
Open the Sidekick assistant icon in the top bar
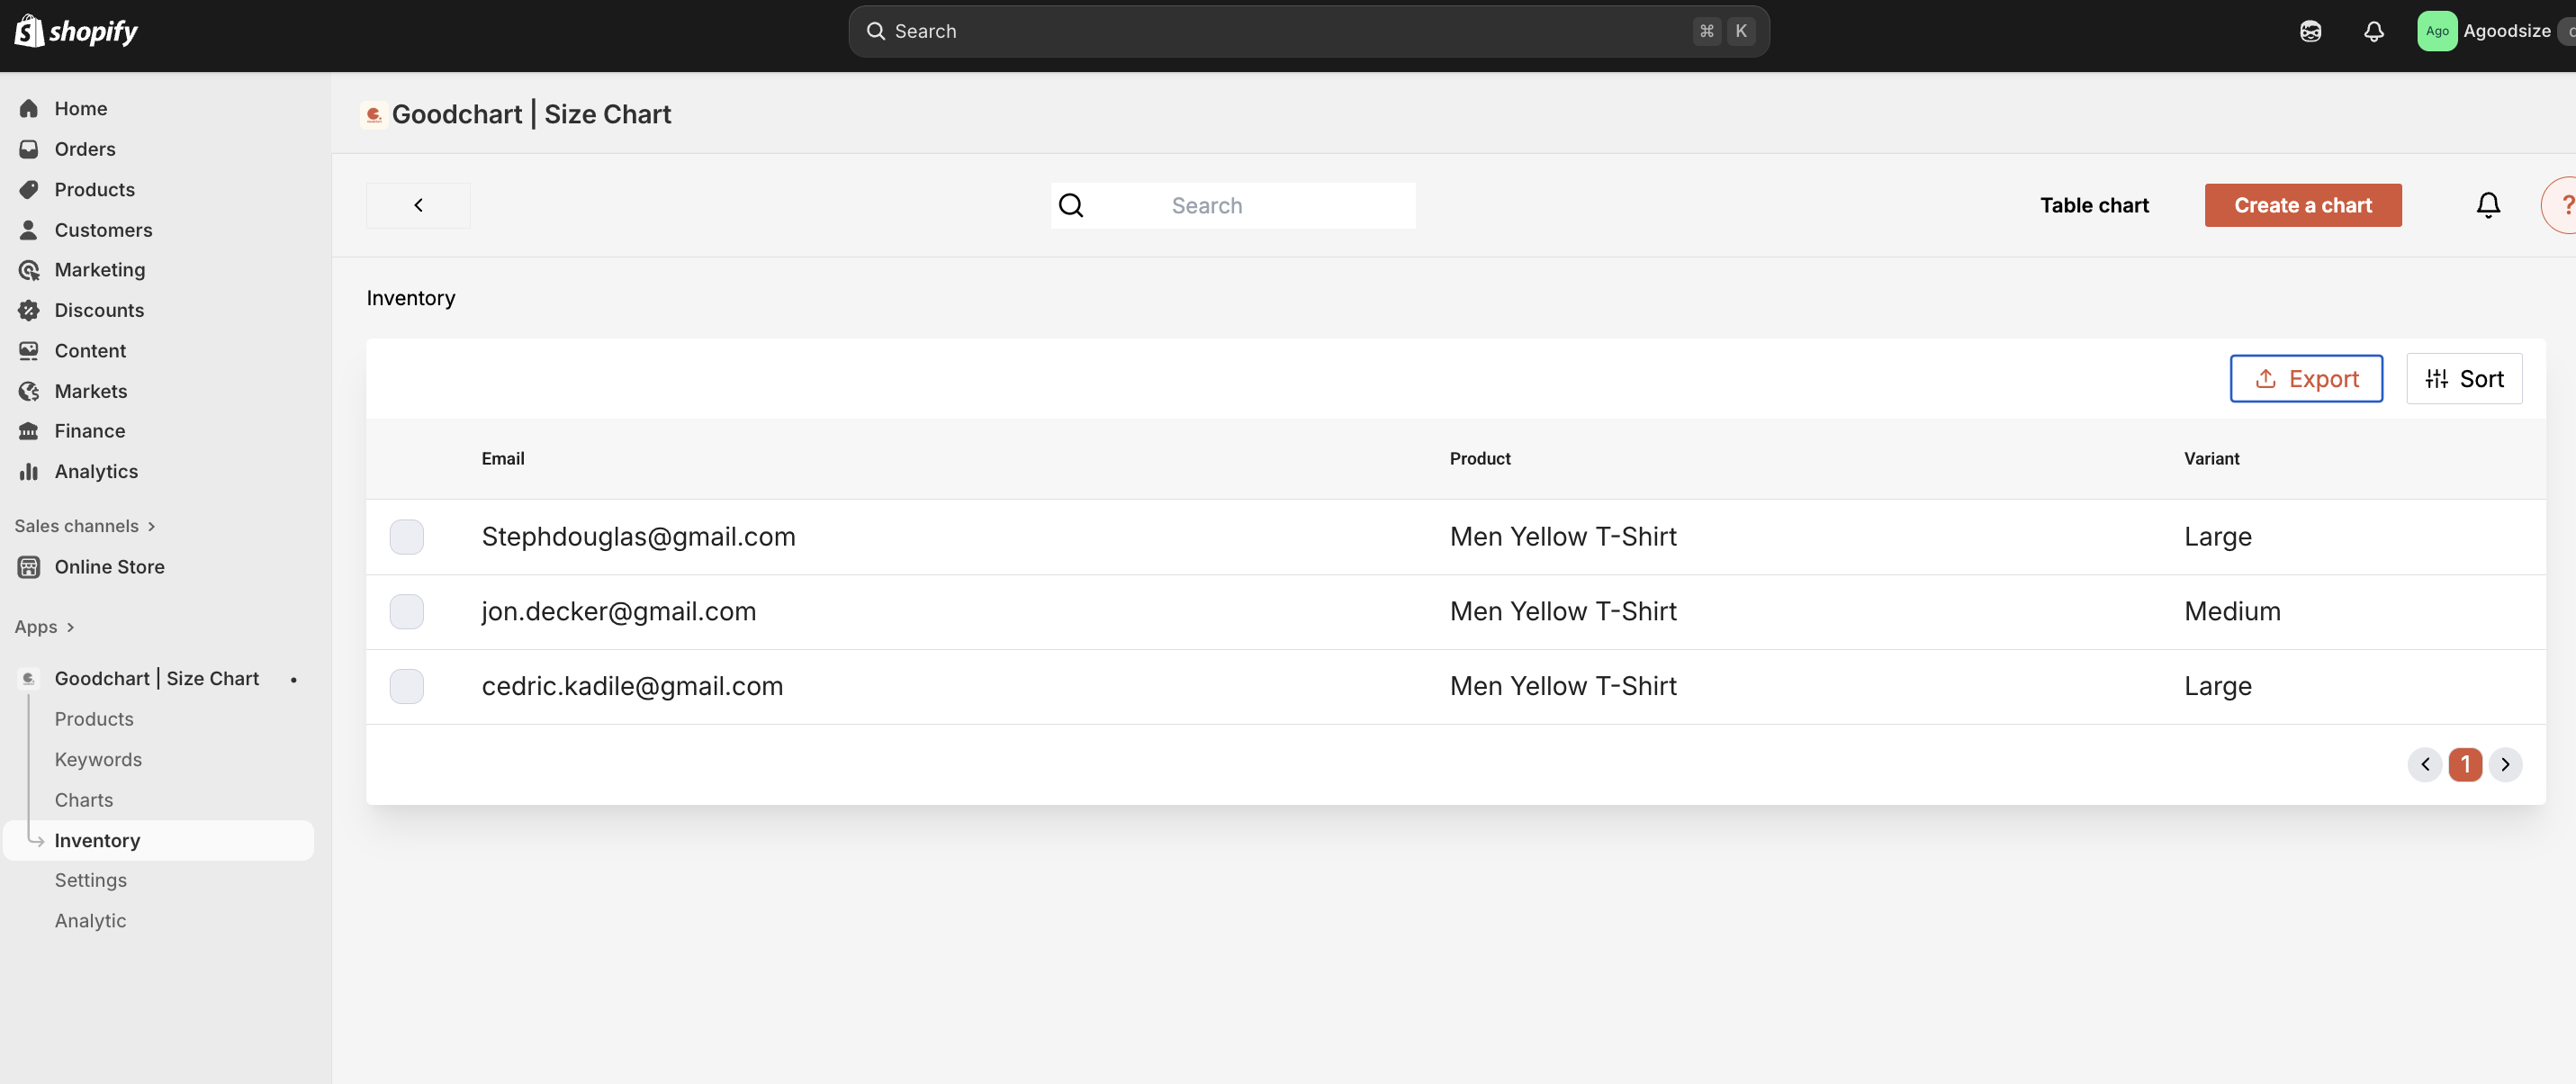2310,31
